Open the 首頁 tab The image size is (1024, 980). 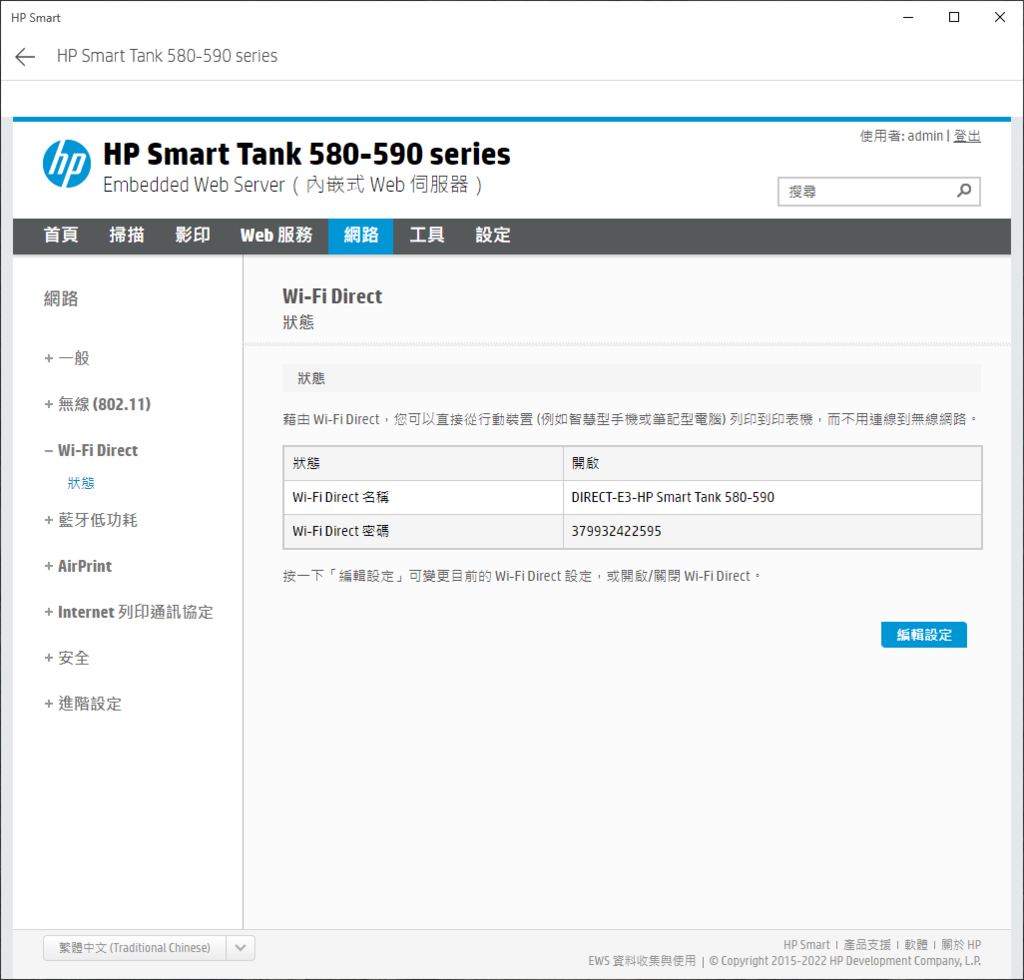[x=61, y=236]
